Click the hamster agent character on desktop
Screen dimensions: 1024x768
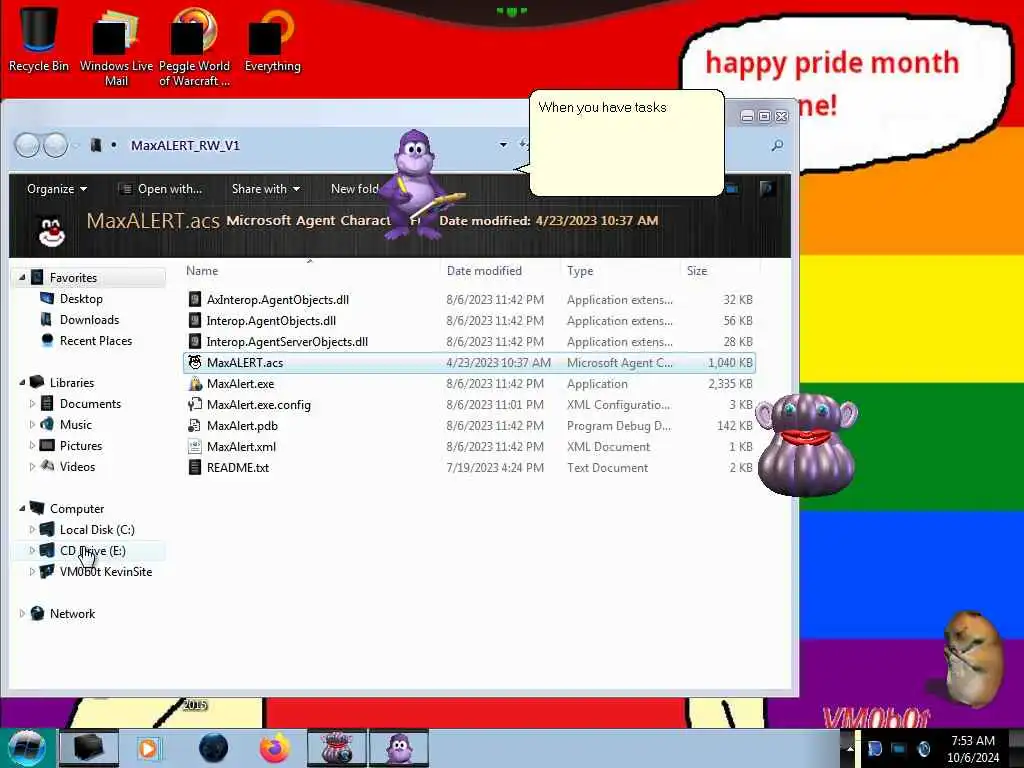click(x=972, y=658)
